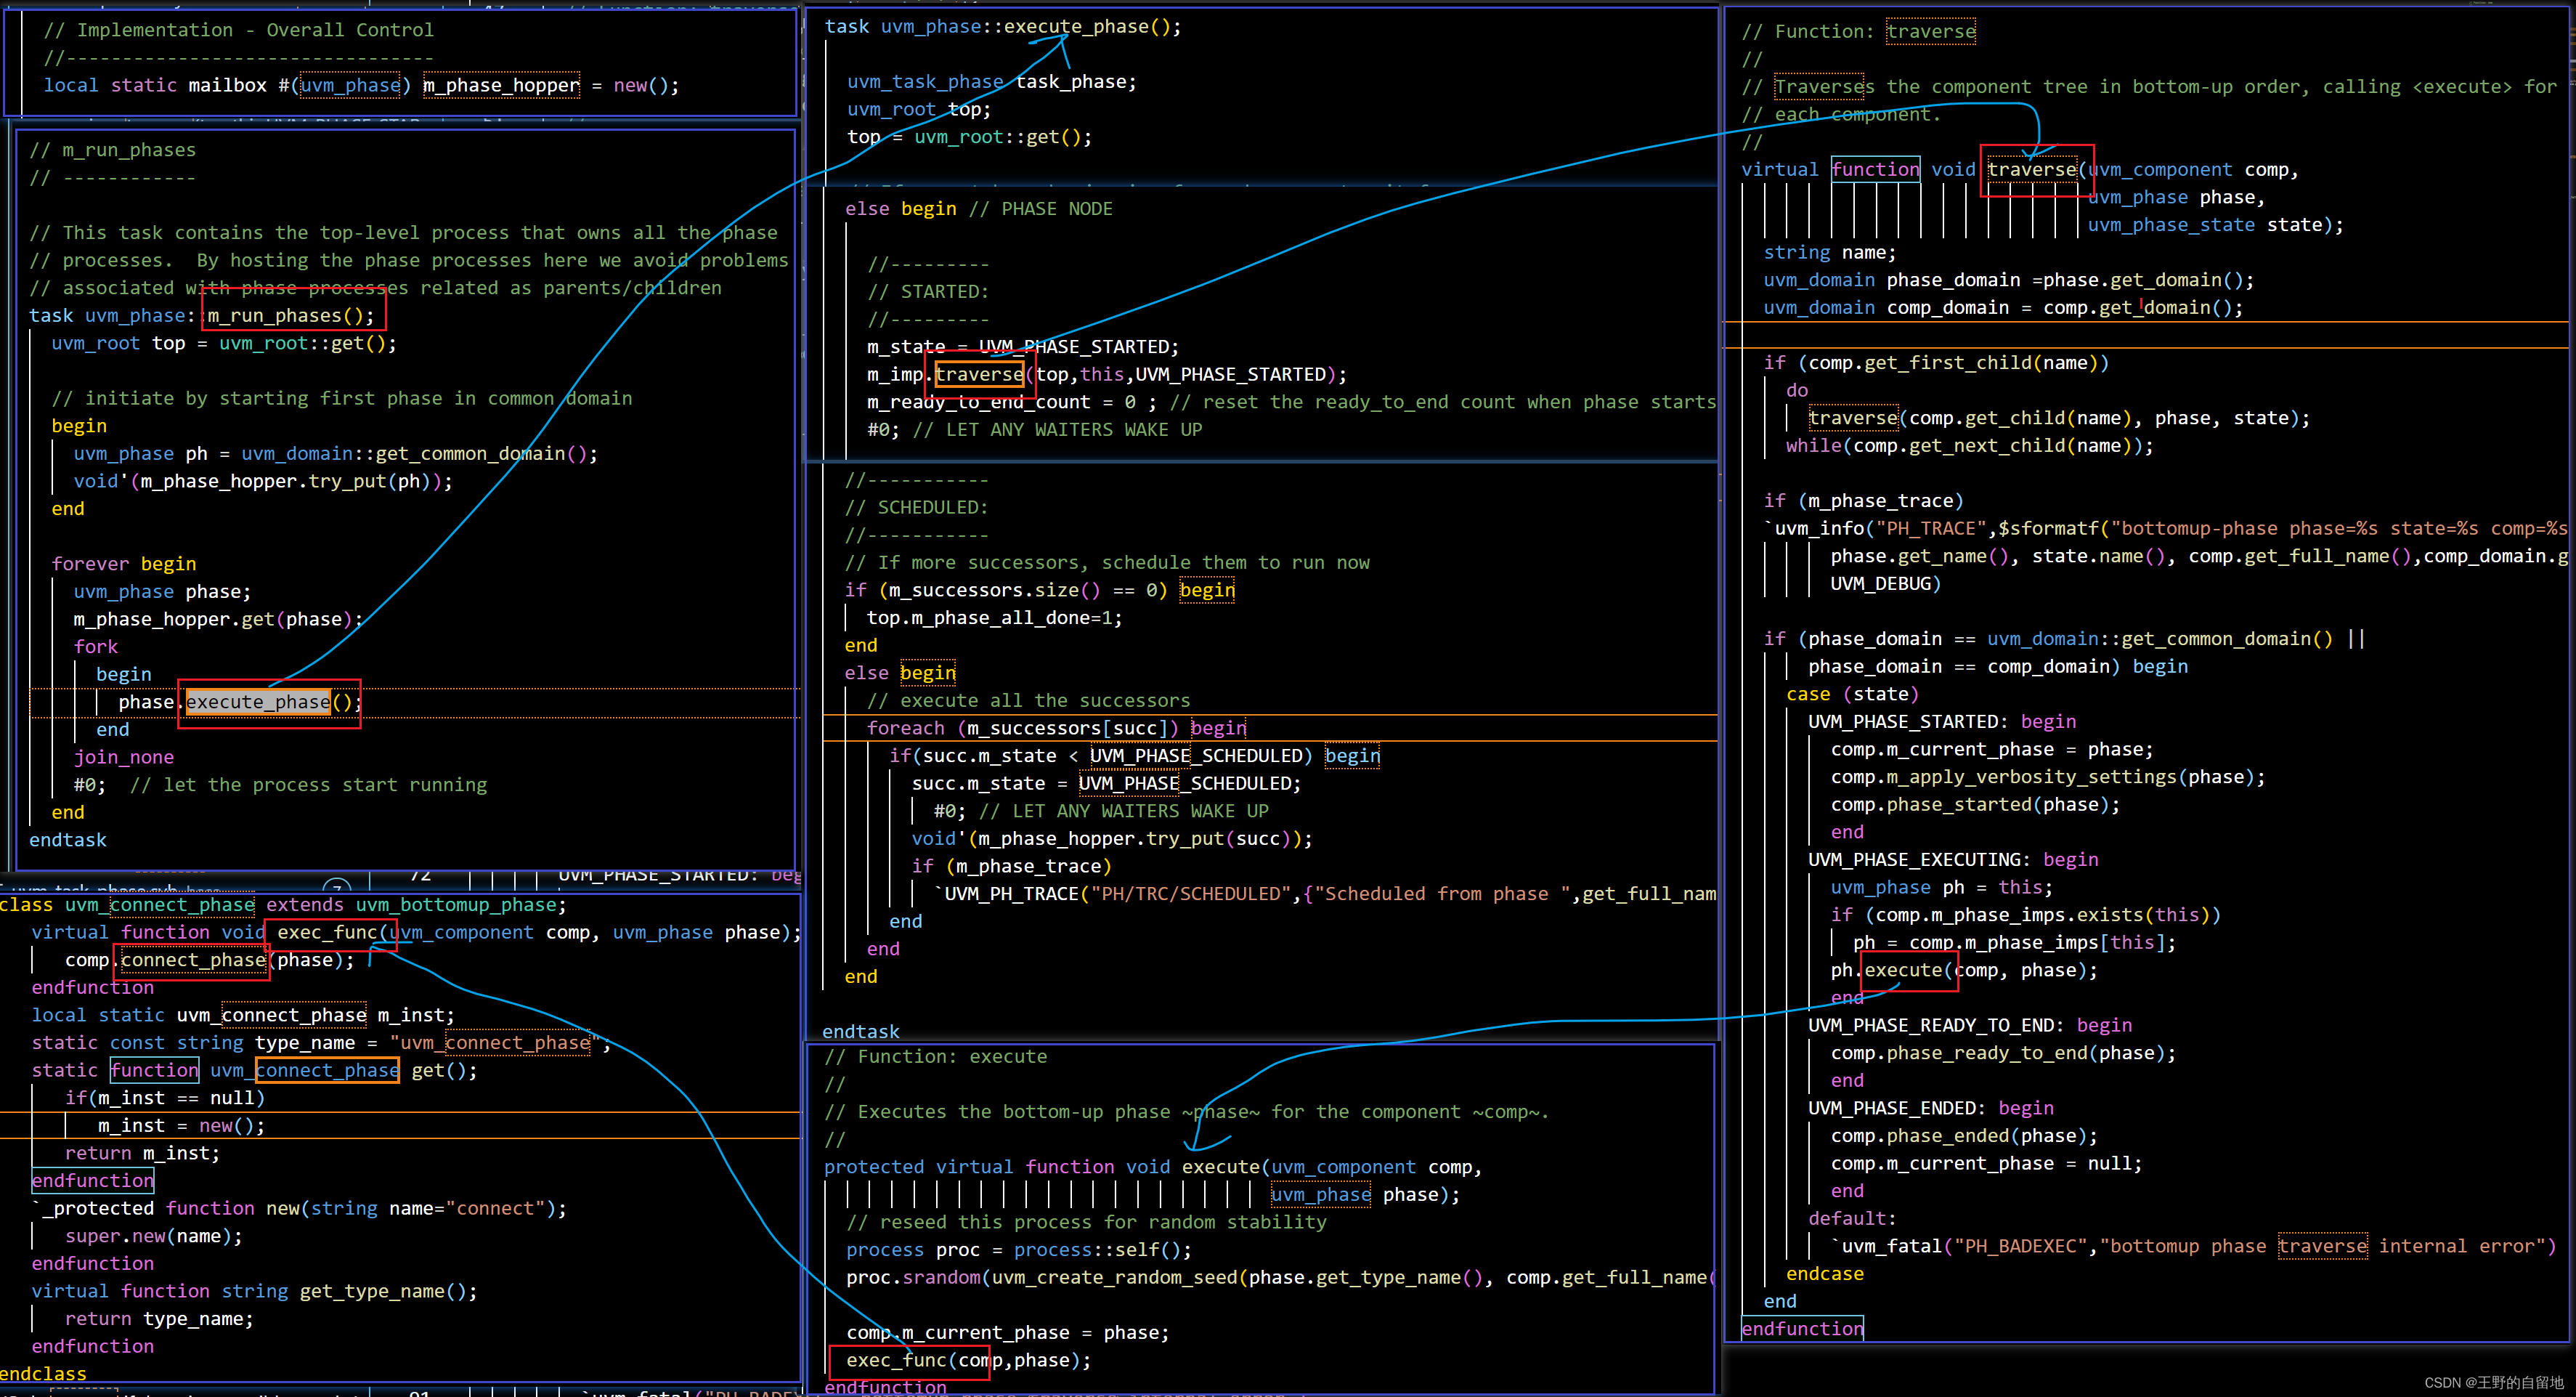Select the 'super.new(name);' line
The width and height of the screenshot is (2576, 1397).
(x=154, y=1236)
